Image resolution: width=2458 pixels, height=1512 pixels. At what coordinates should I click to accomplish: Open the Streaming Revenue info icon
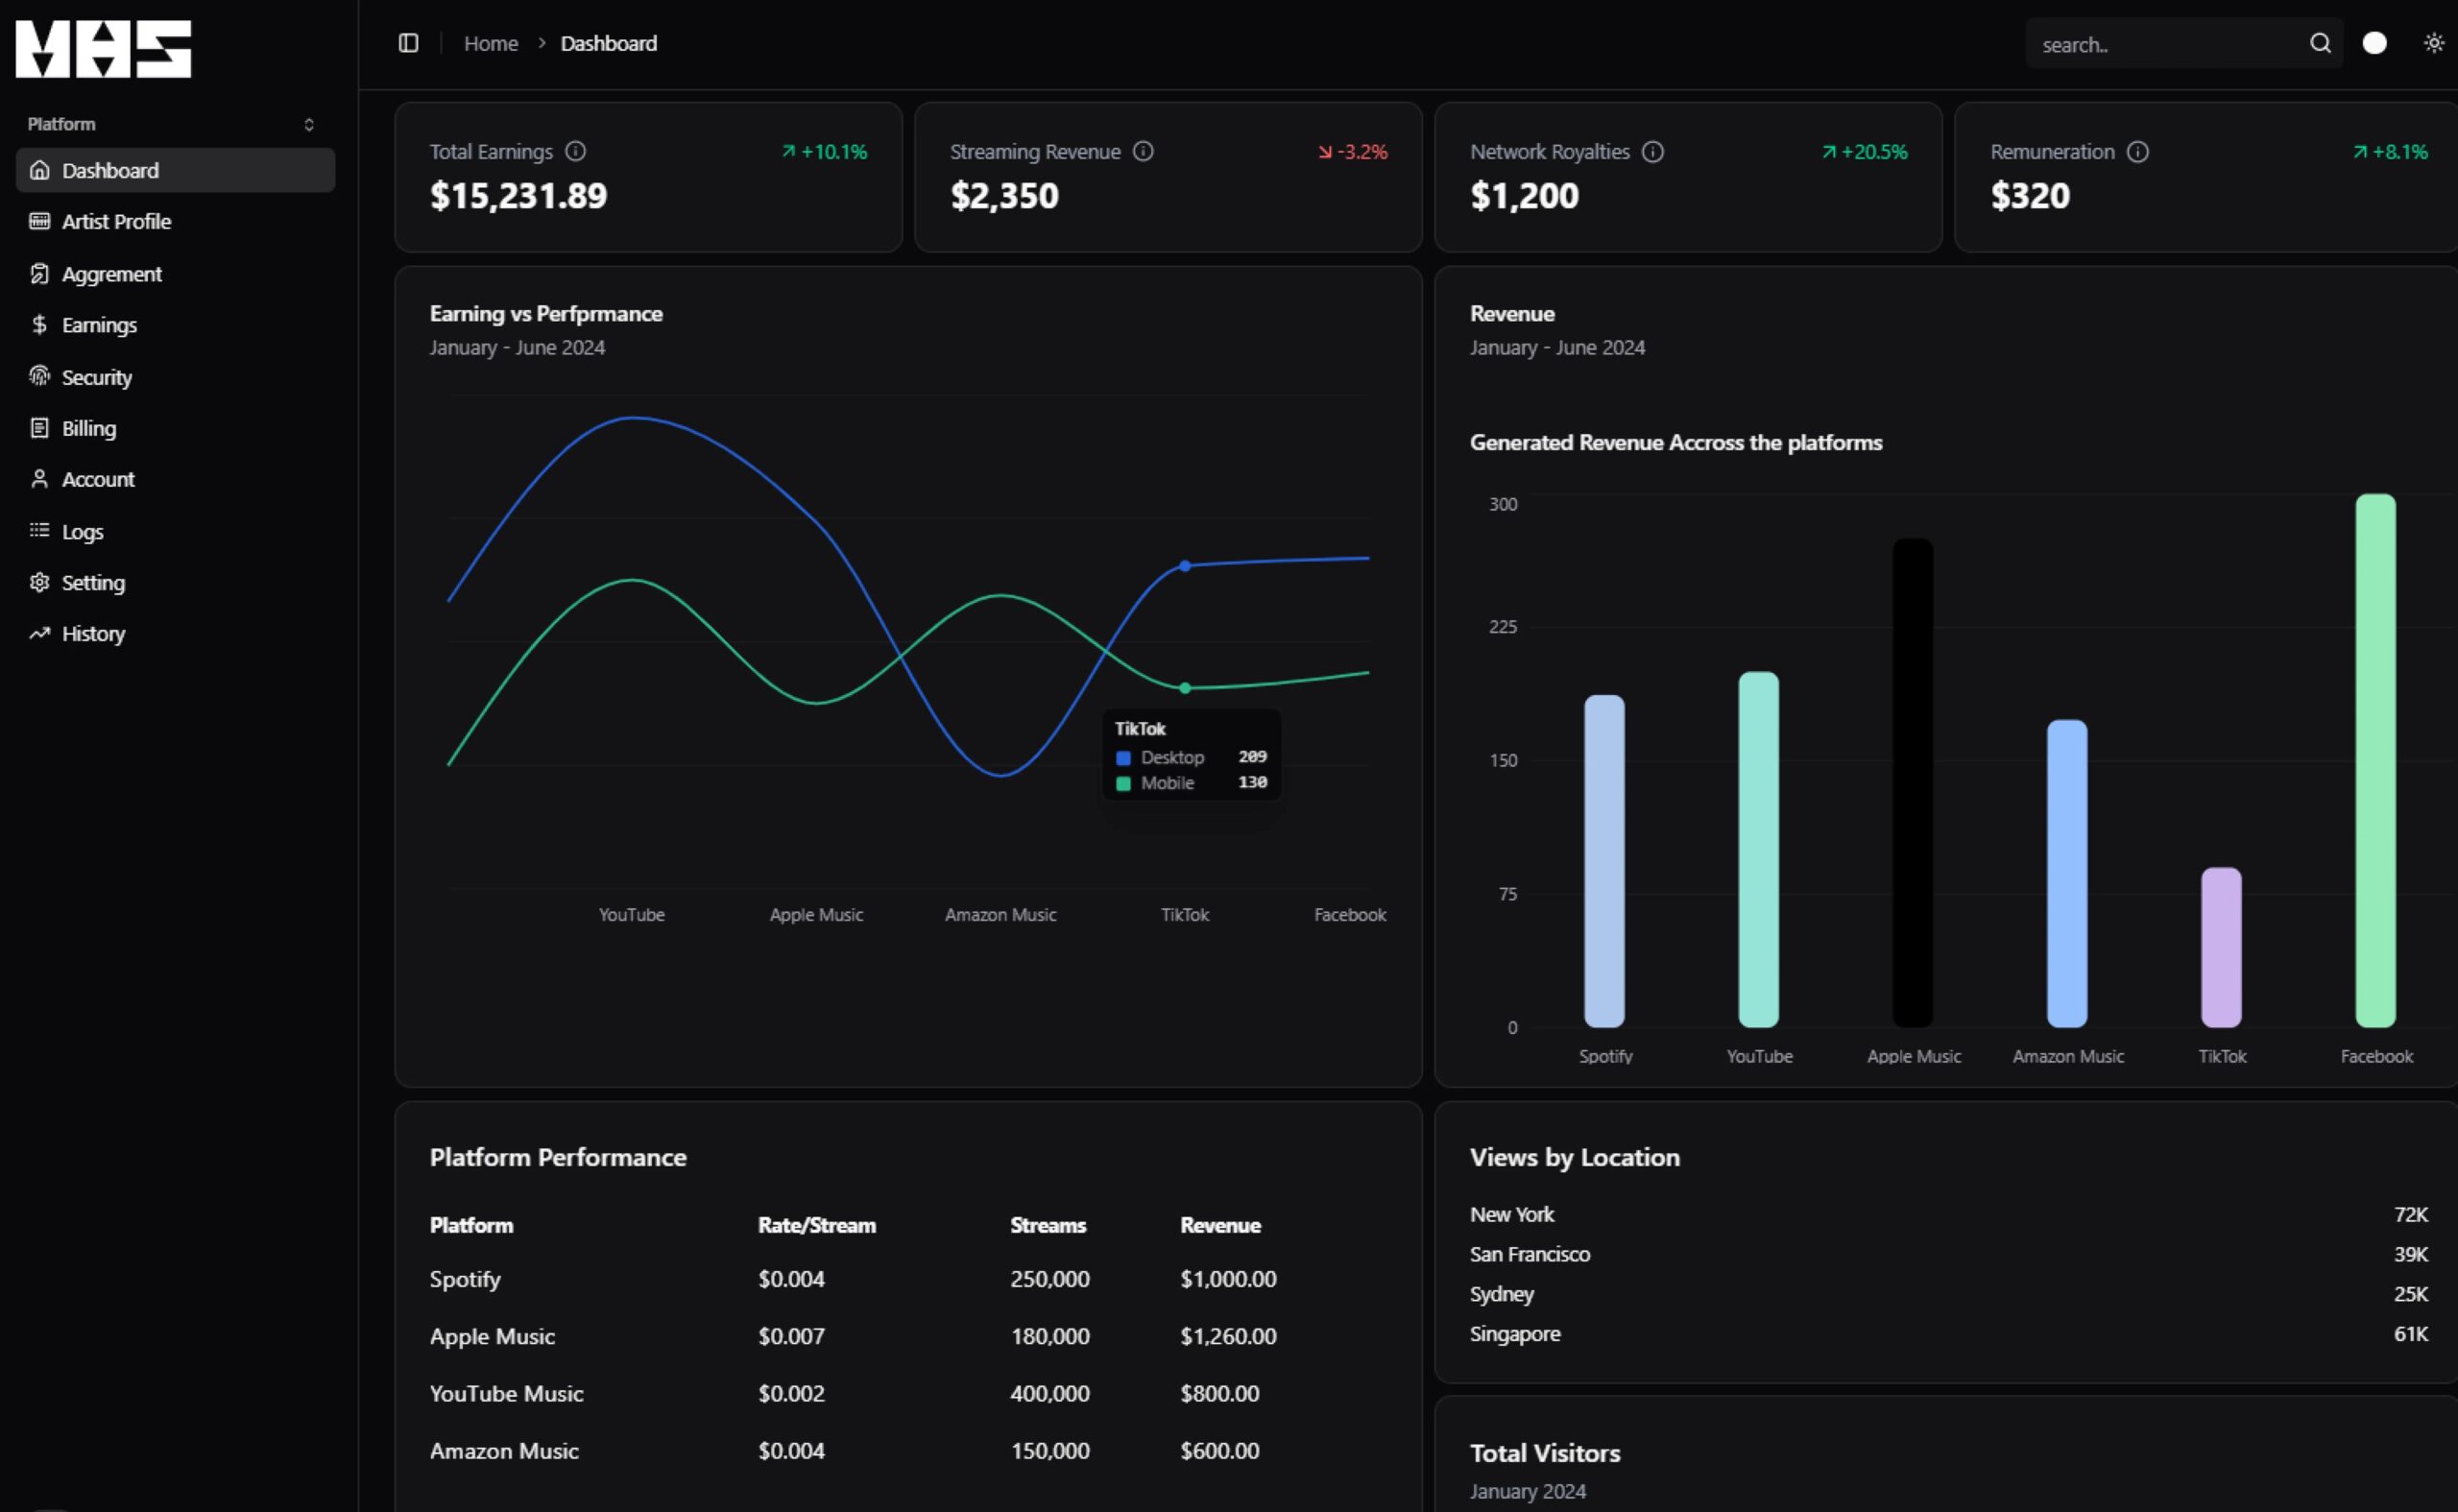pos(1143,151)
